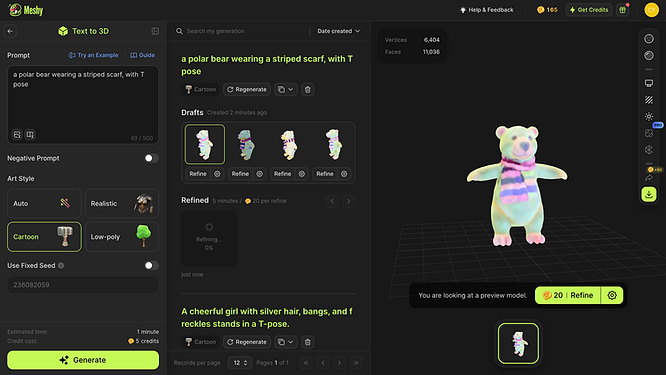This screenshot has width=666, height=375.
Task: Select the first polar bear draft thumbnail
Action: click(x=205, y=144)
